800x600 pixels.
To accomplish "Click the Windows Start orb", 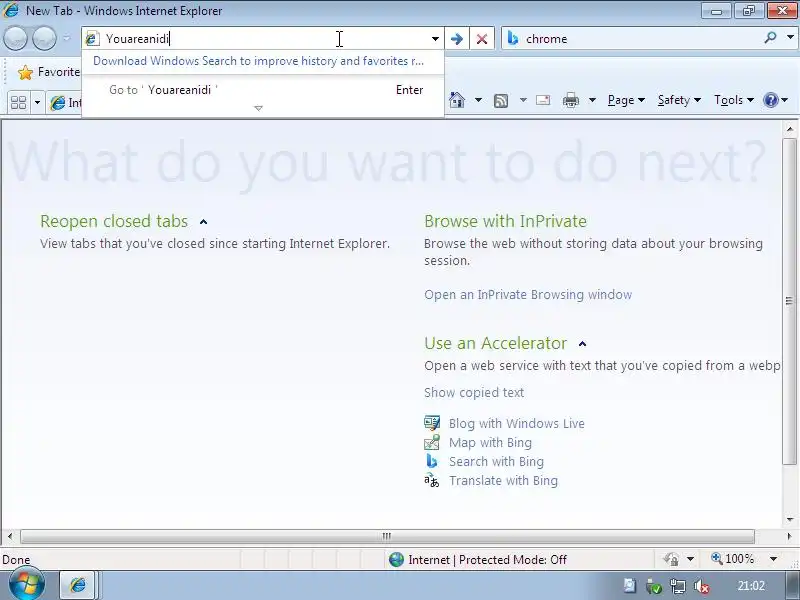I will [x=27, y=584].
